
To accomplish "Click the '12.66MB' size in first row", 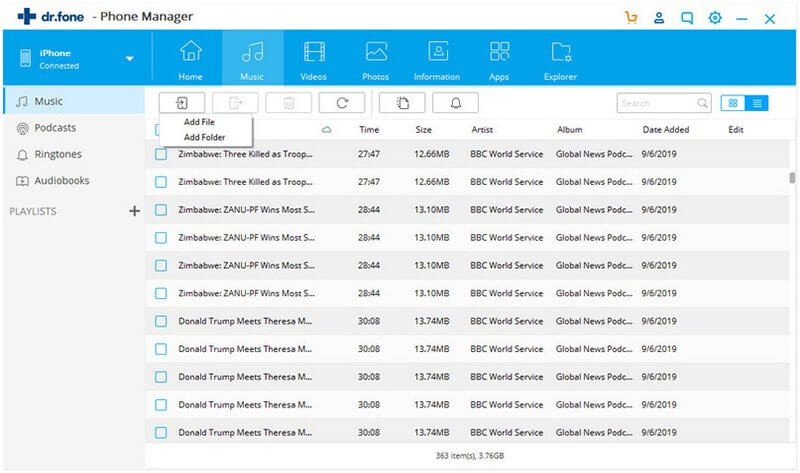I will 432,154.
